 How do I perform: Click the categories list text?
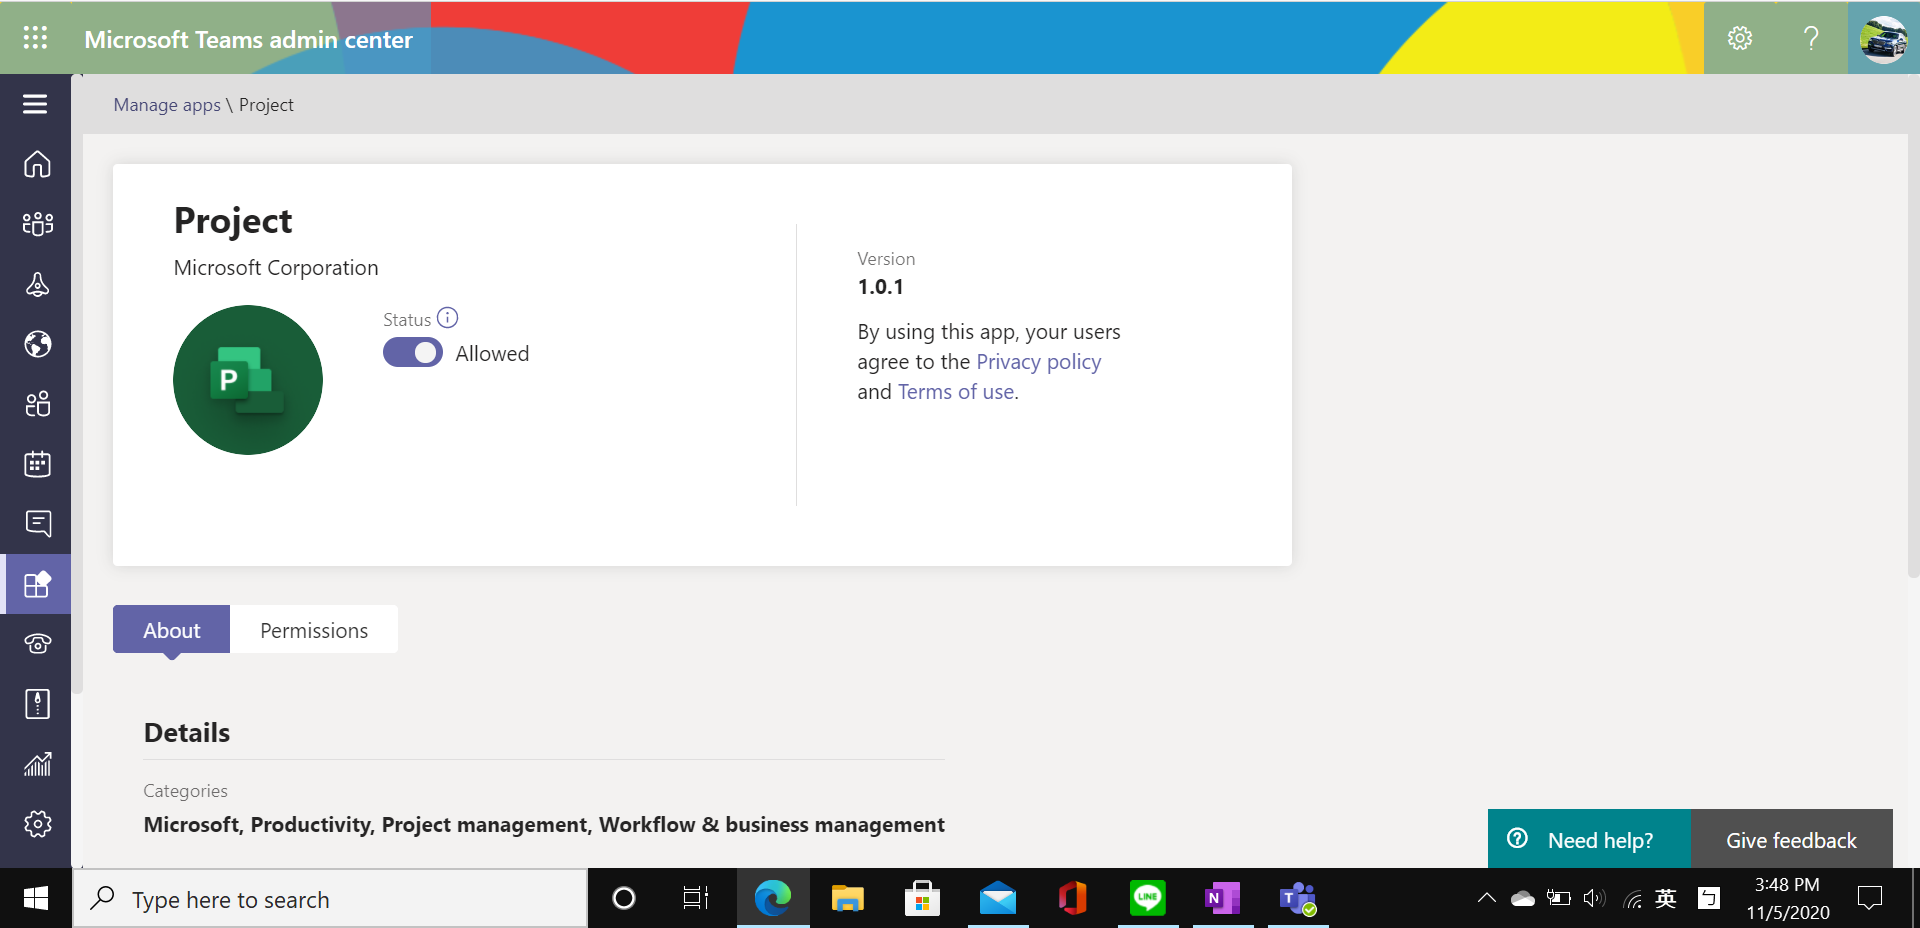point(544,825)
